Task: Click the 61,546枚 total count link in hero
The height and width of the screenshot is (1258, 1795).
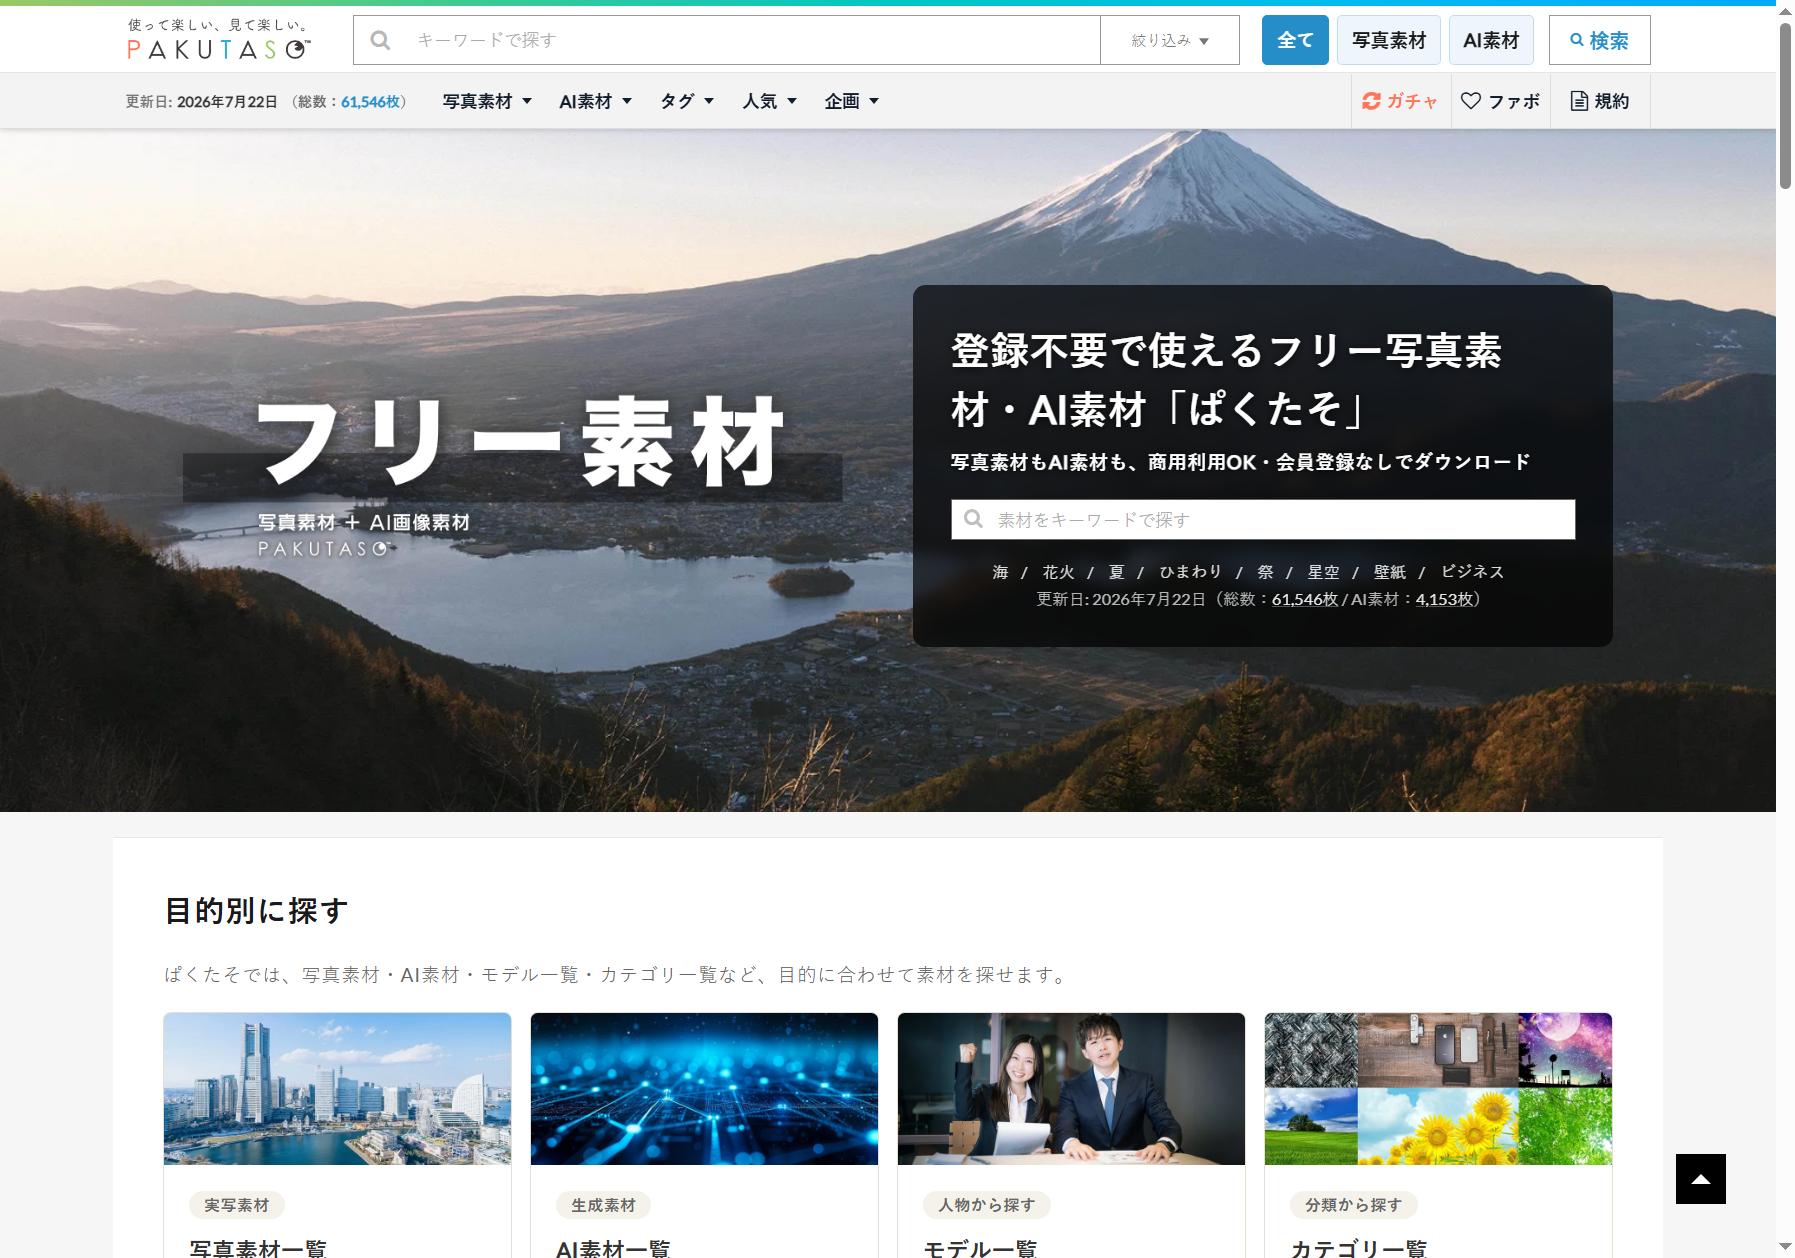Action: tap(1304, 599)
